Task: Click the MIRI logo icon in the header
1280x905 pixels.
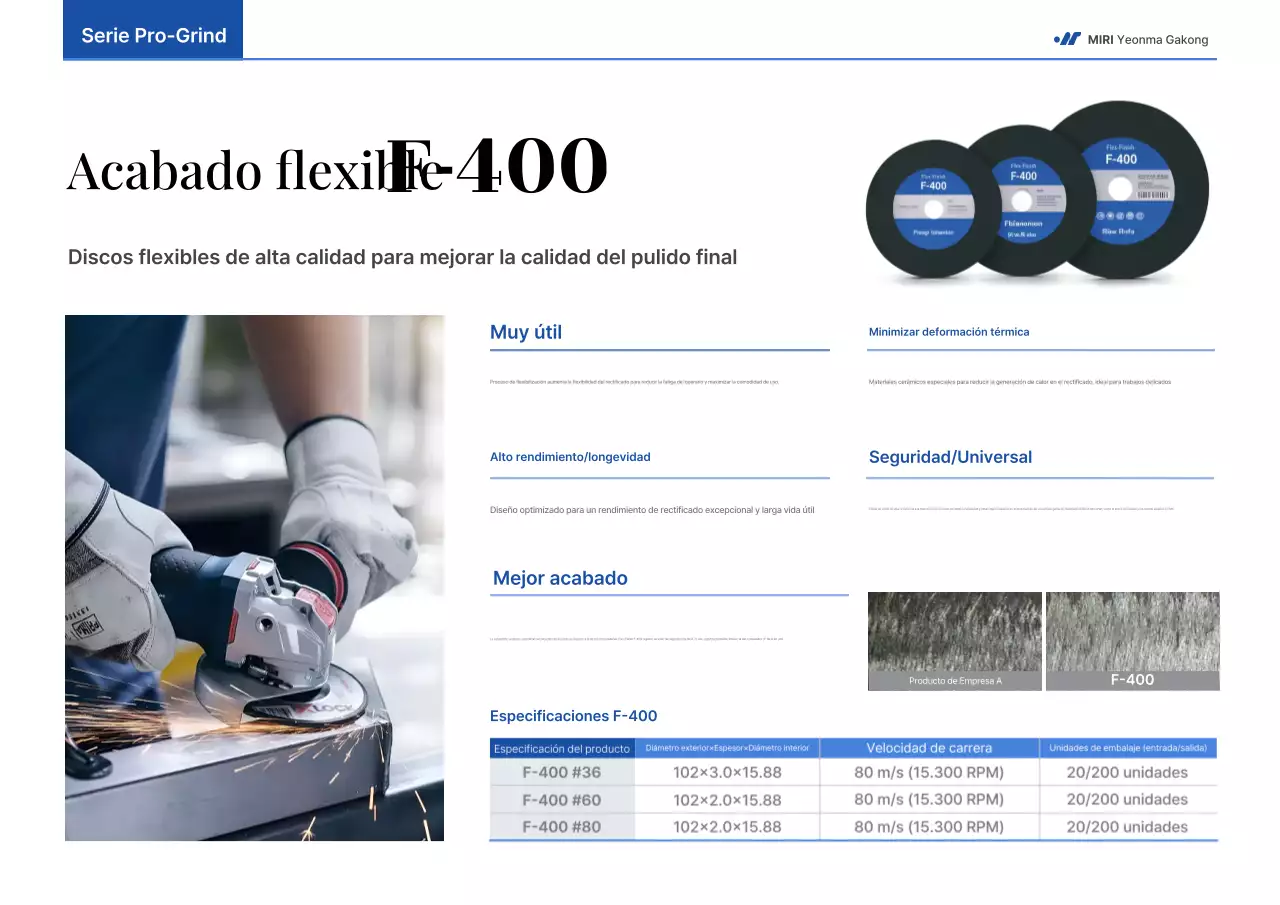Action: point(1066,39)
